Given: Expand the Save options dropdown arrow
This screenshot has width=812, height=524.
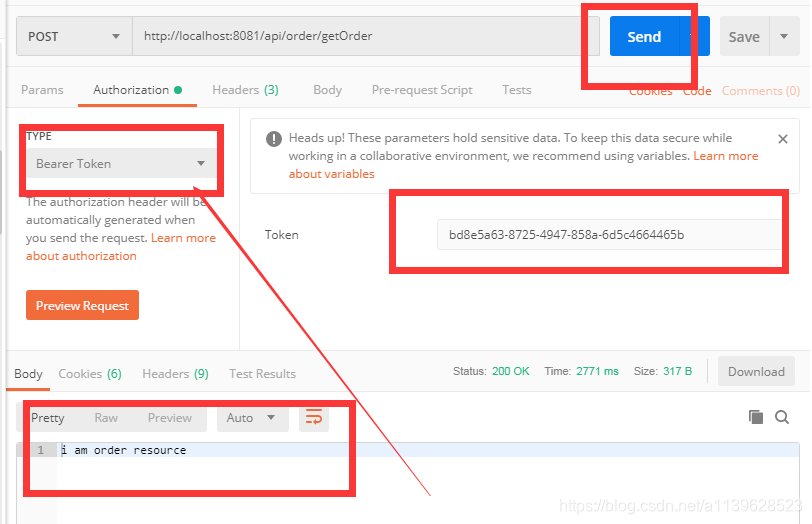Looking at the screenshot, I should [x=784, y=36].
